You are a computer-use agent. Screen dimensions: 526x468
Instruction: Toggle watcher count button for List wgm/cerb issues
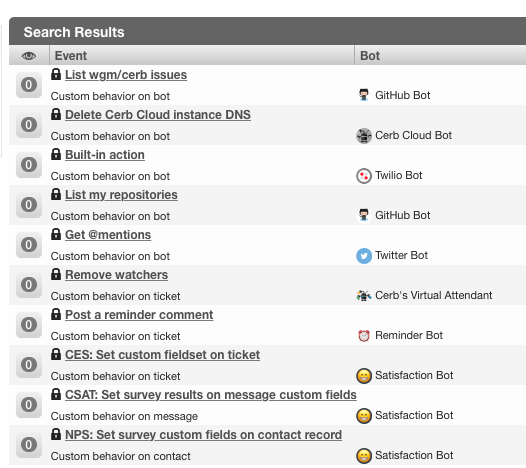[29, 85]
